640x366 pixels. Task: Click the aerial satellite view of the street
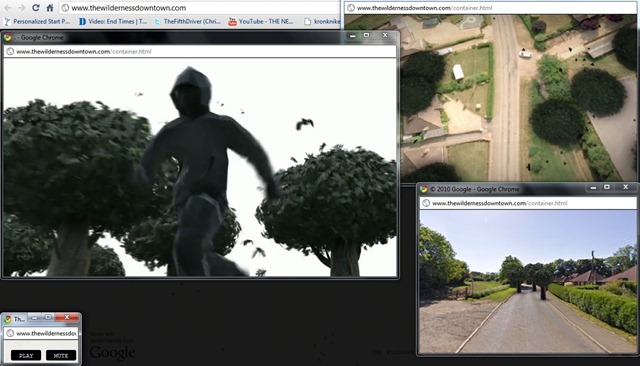coord(518,98)
